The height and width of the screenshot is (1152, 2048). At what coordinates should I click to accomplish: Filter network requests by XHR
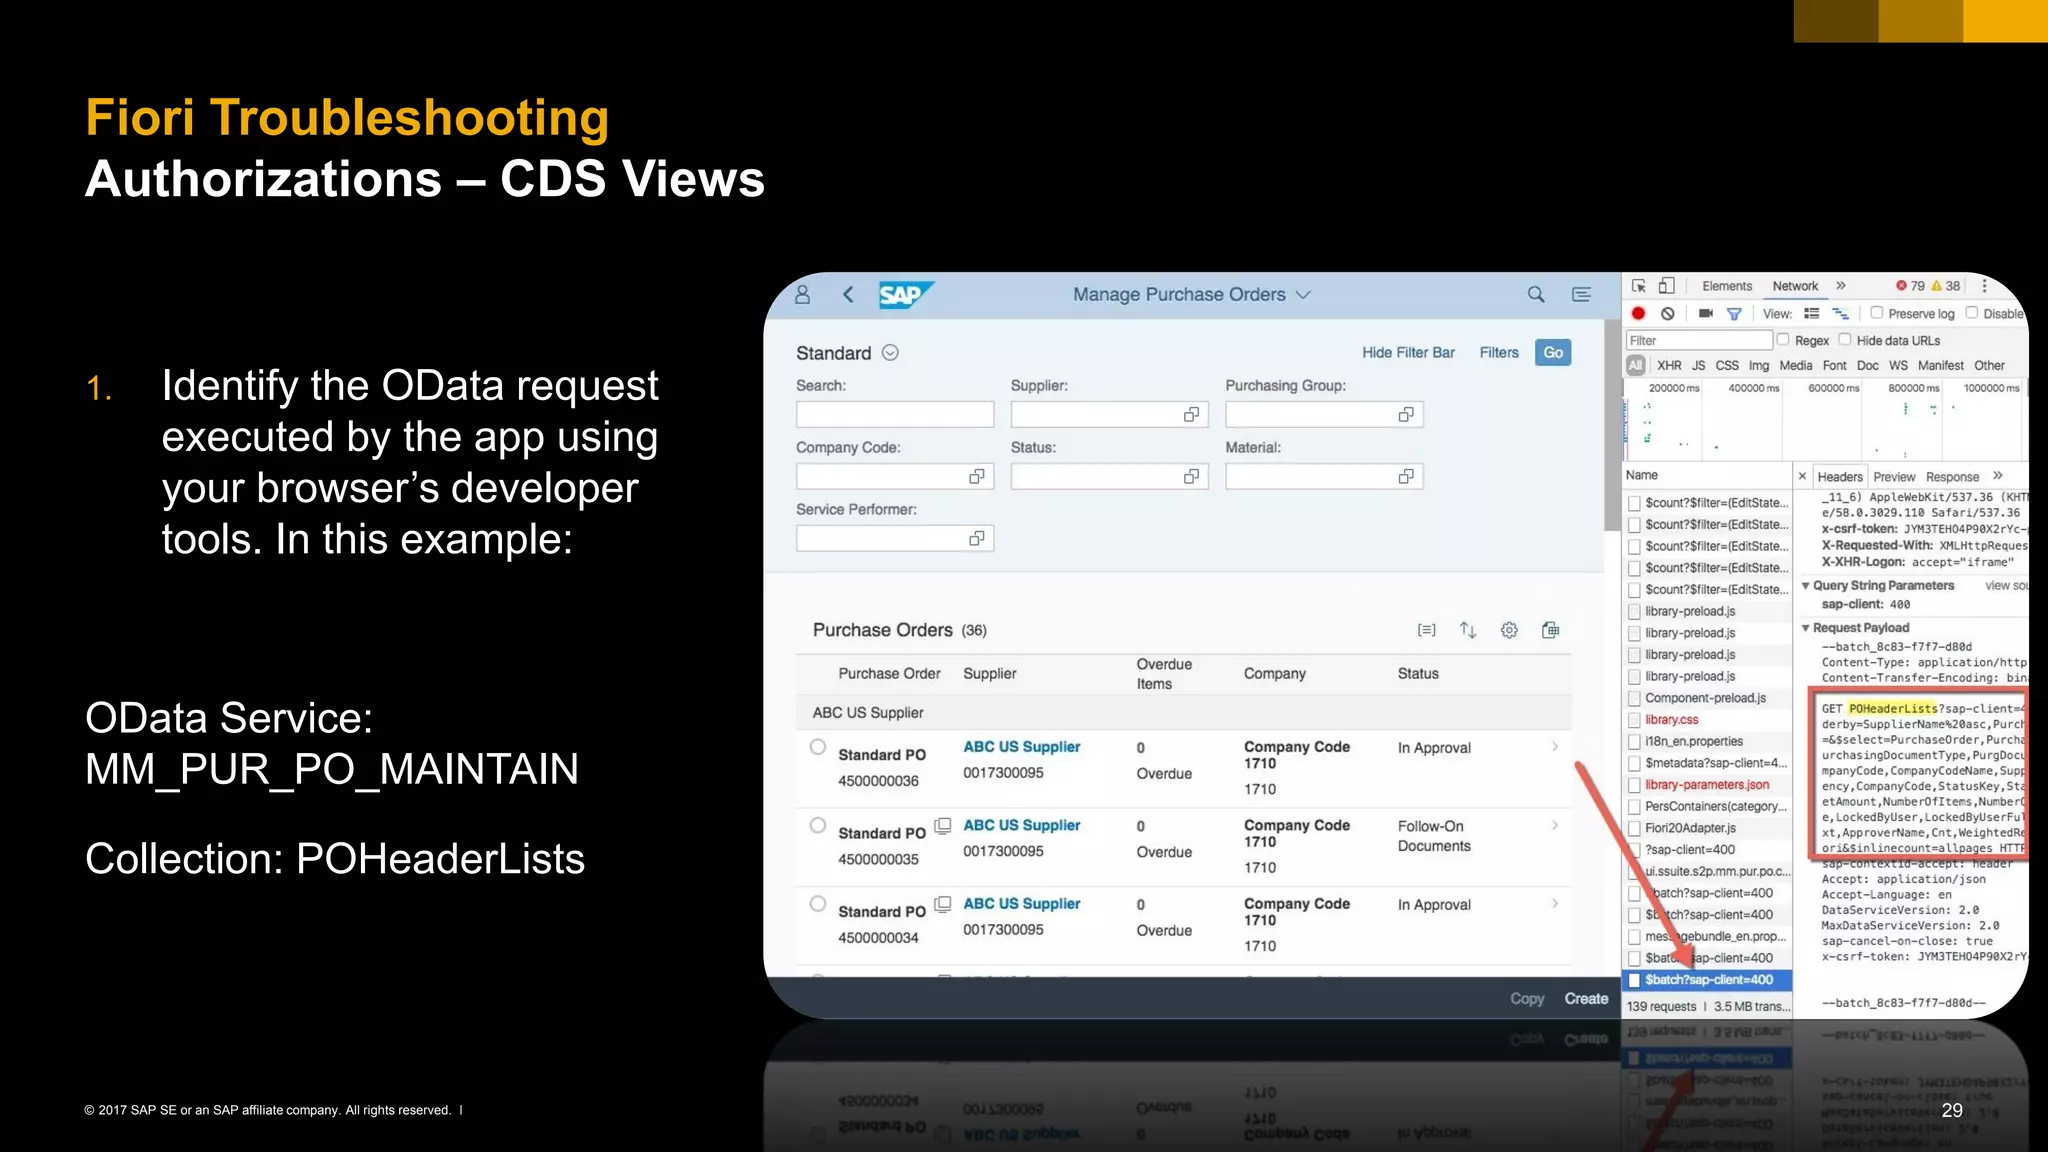click(x=1669, y=366)
